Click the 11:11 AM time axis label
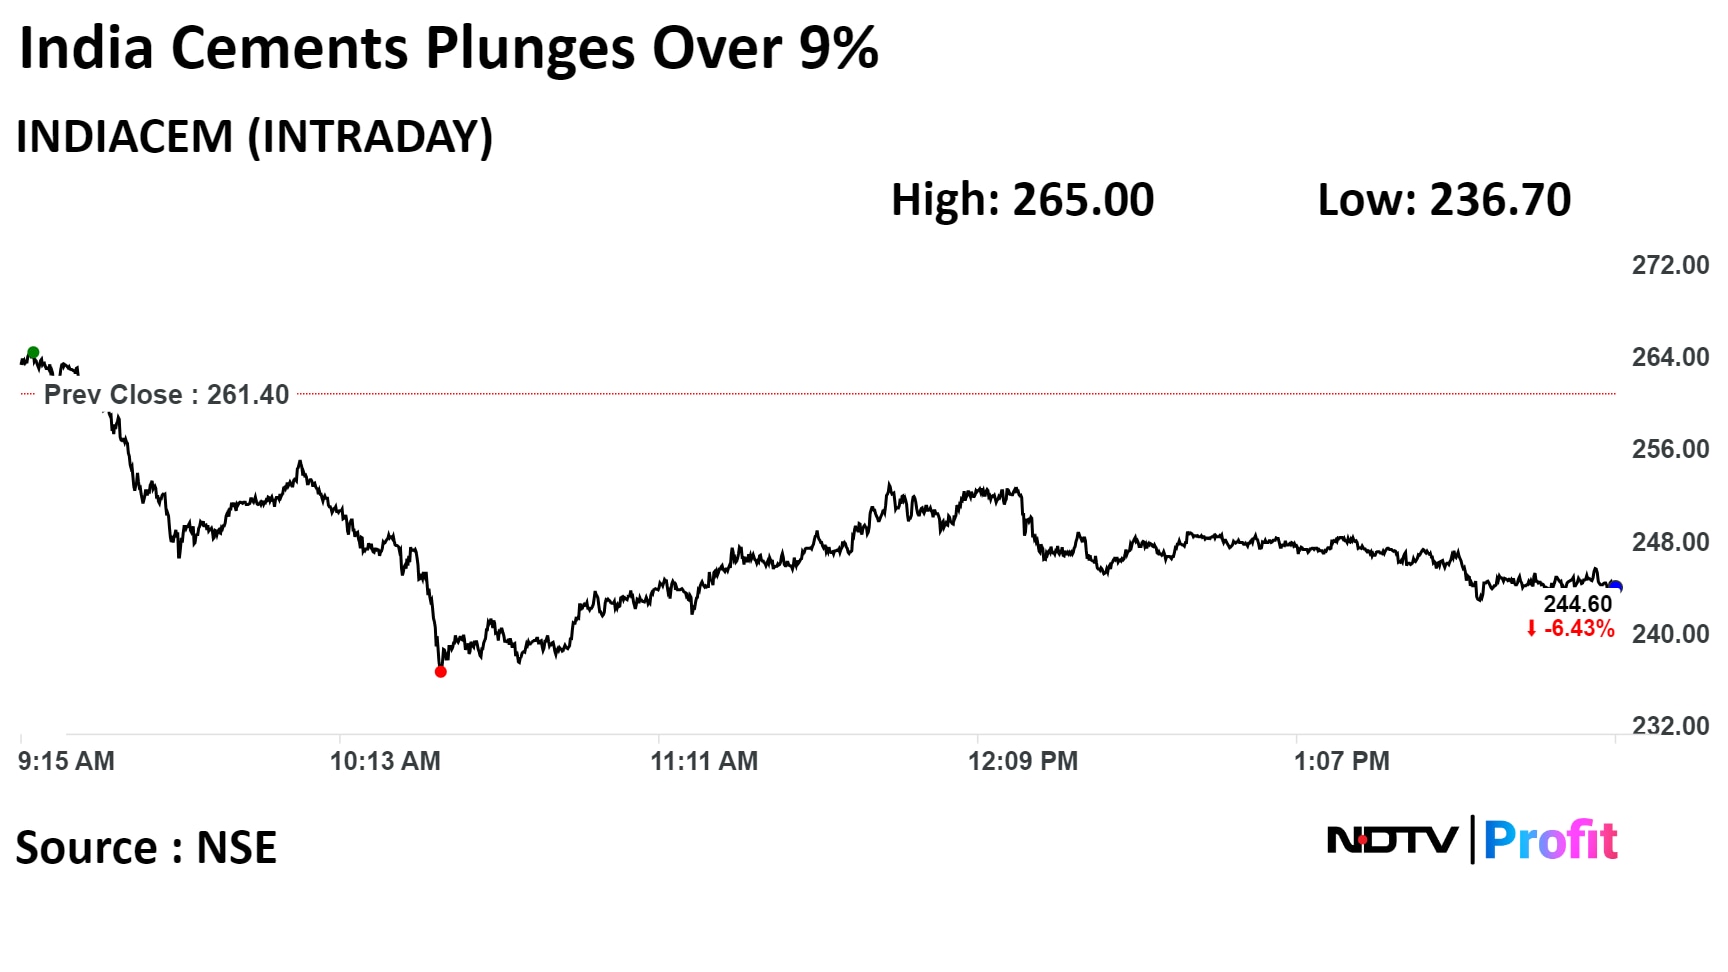This screenshot has width=1728, height=972. (x=704, y=761)
